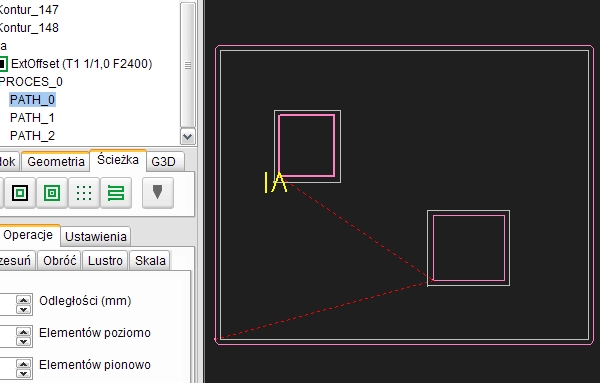
Task: Open the Skala operation tab
Action: click(x=150, y=261)
